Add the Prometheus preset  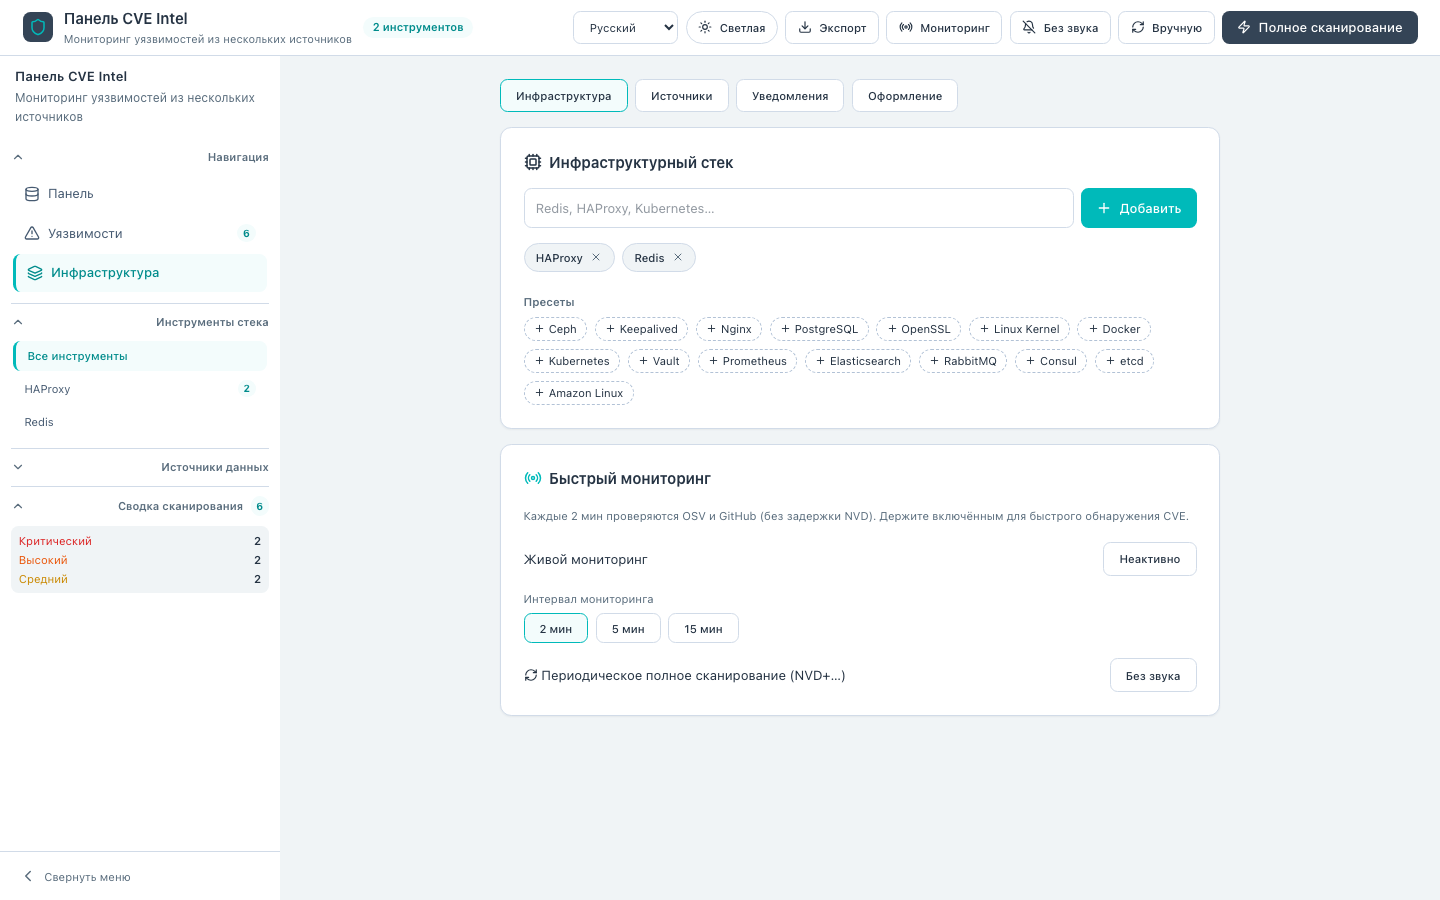pyautogui.click(x=747, y=361)
